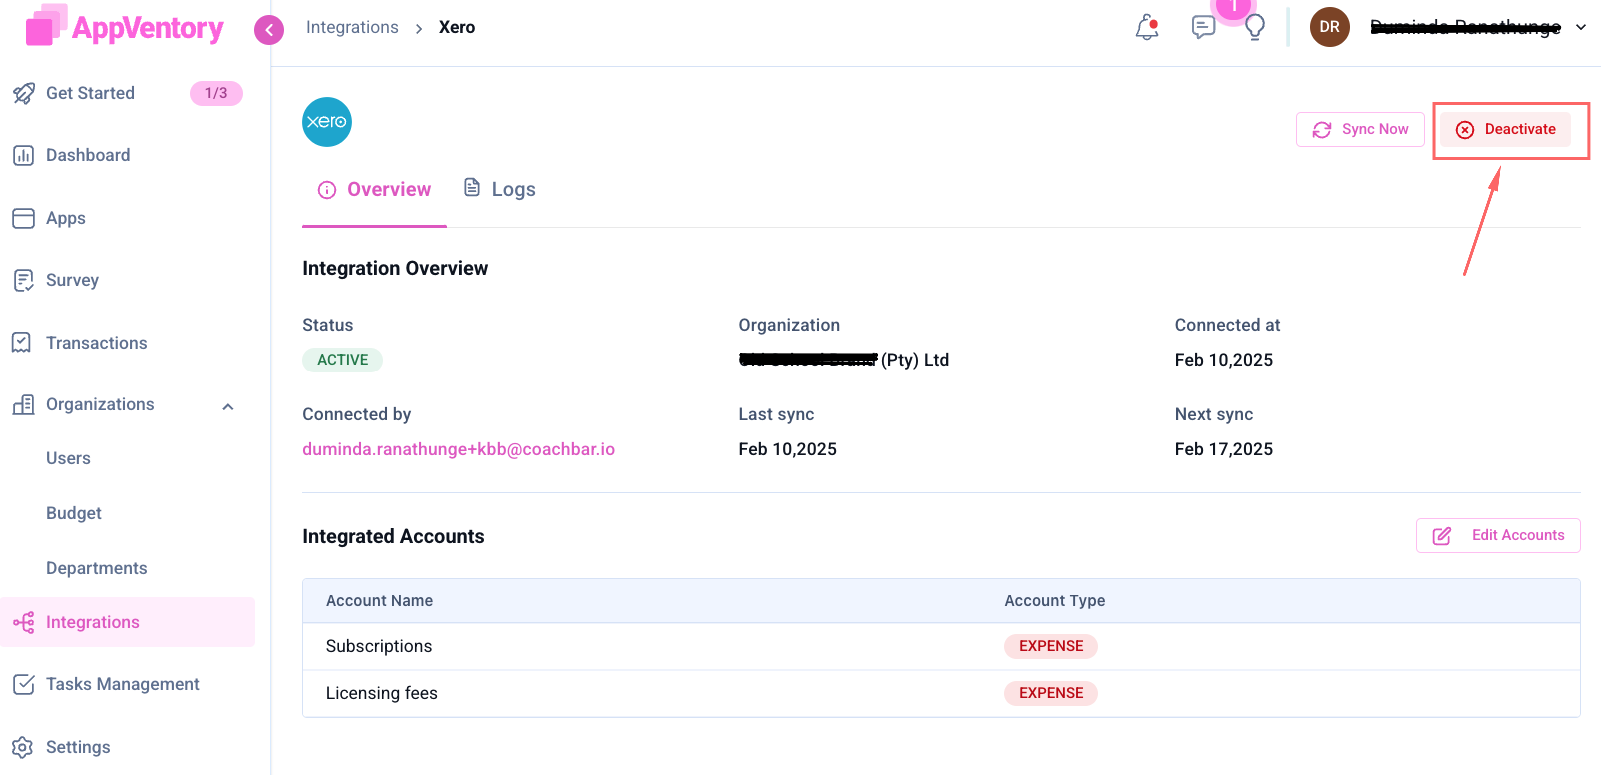Open the chat messages icon

pyautogui.click(x=1203, y=27)
